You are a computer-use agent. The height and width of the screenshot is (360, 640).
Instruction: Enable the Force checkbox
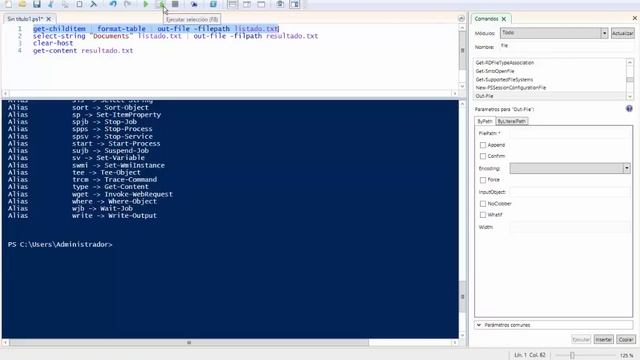pos(483,180)
